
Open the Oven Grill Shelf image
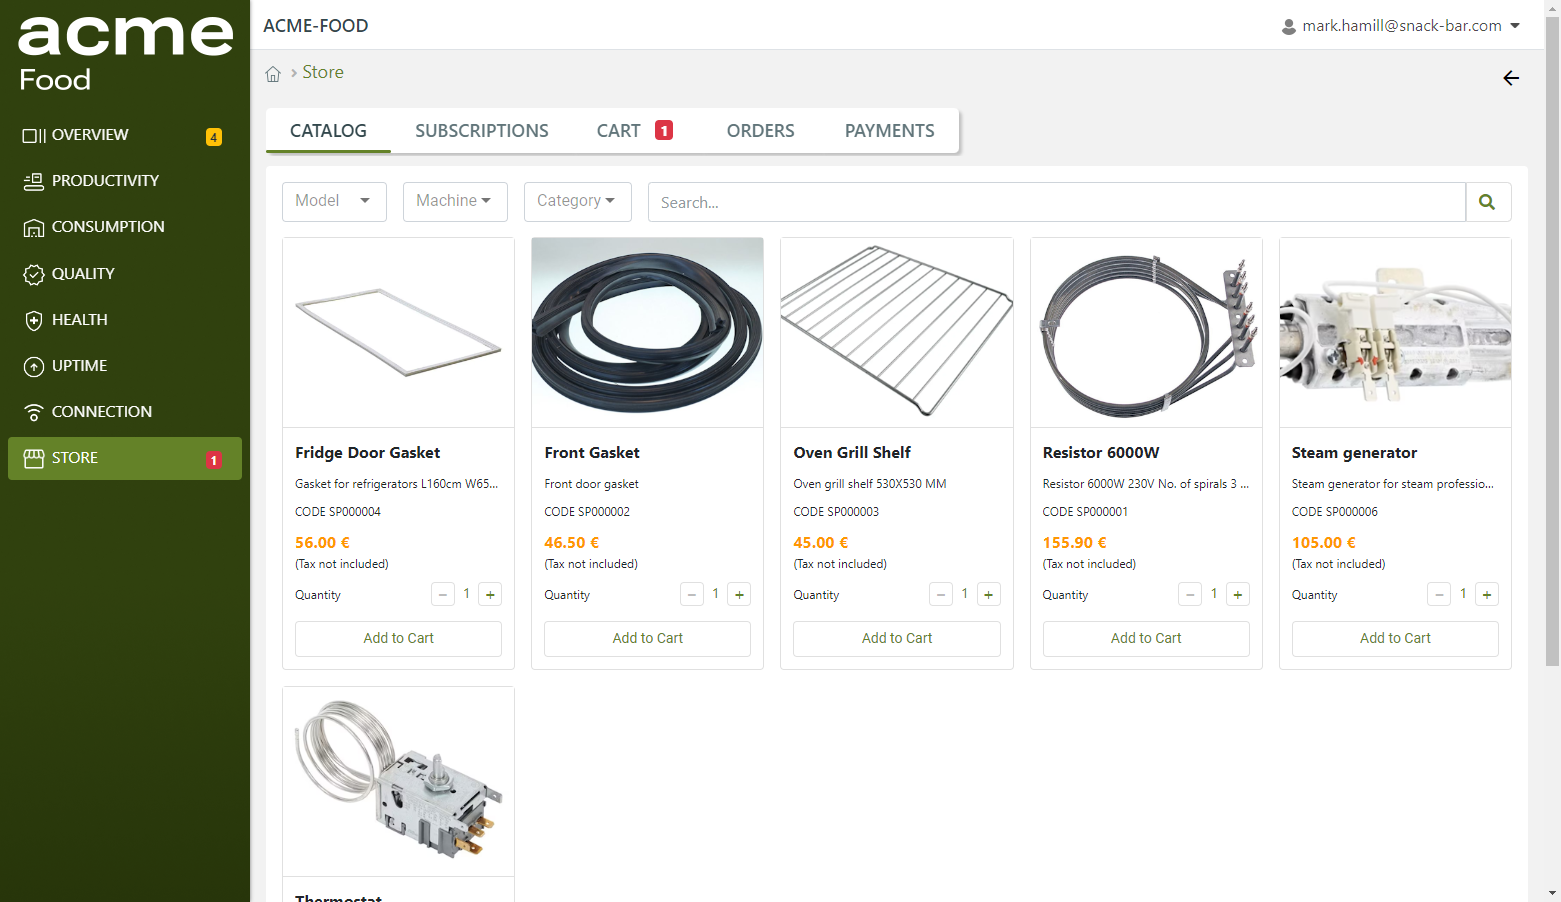(897, 333)
